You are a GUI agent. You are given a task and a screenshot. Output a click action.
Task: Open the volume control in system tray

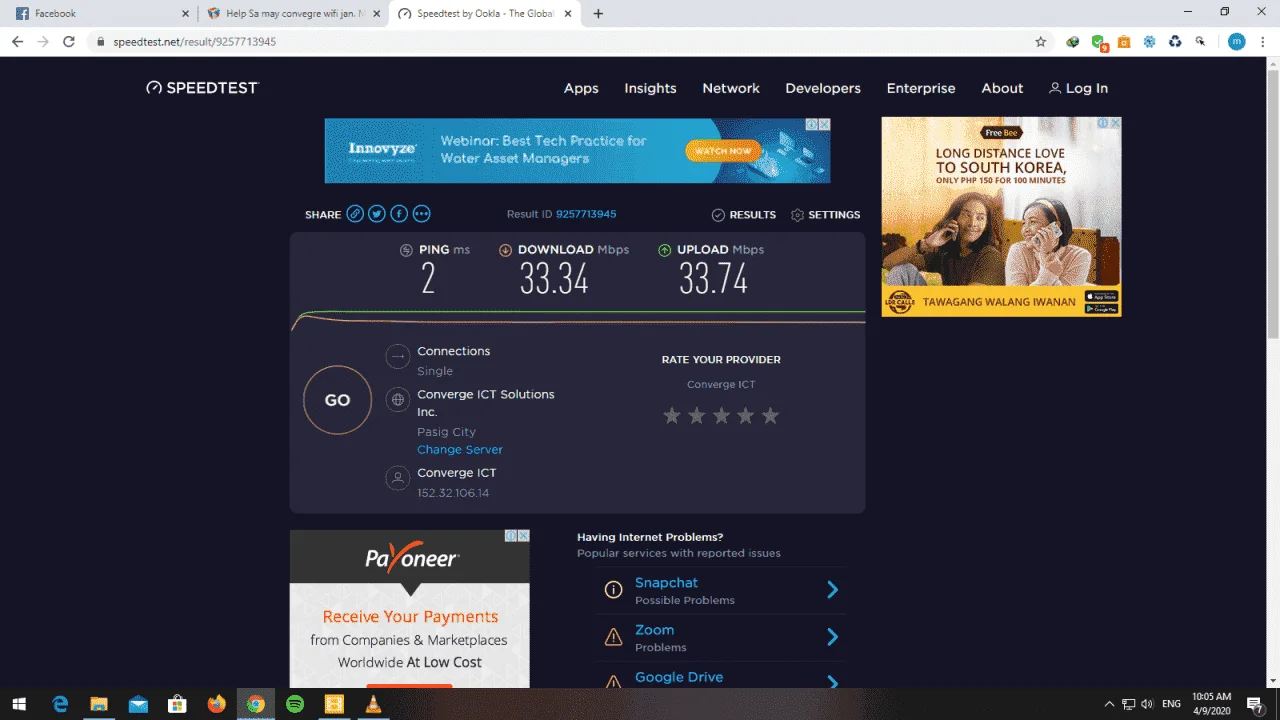[x=1146, y=704]
